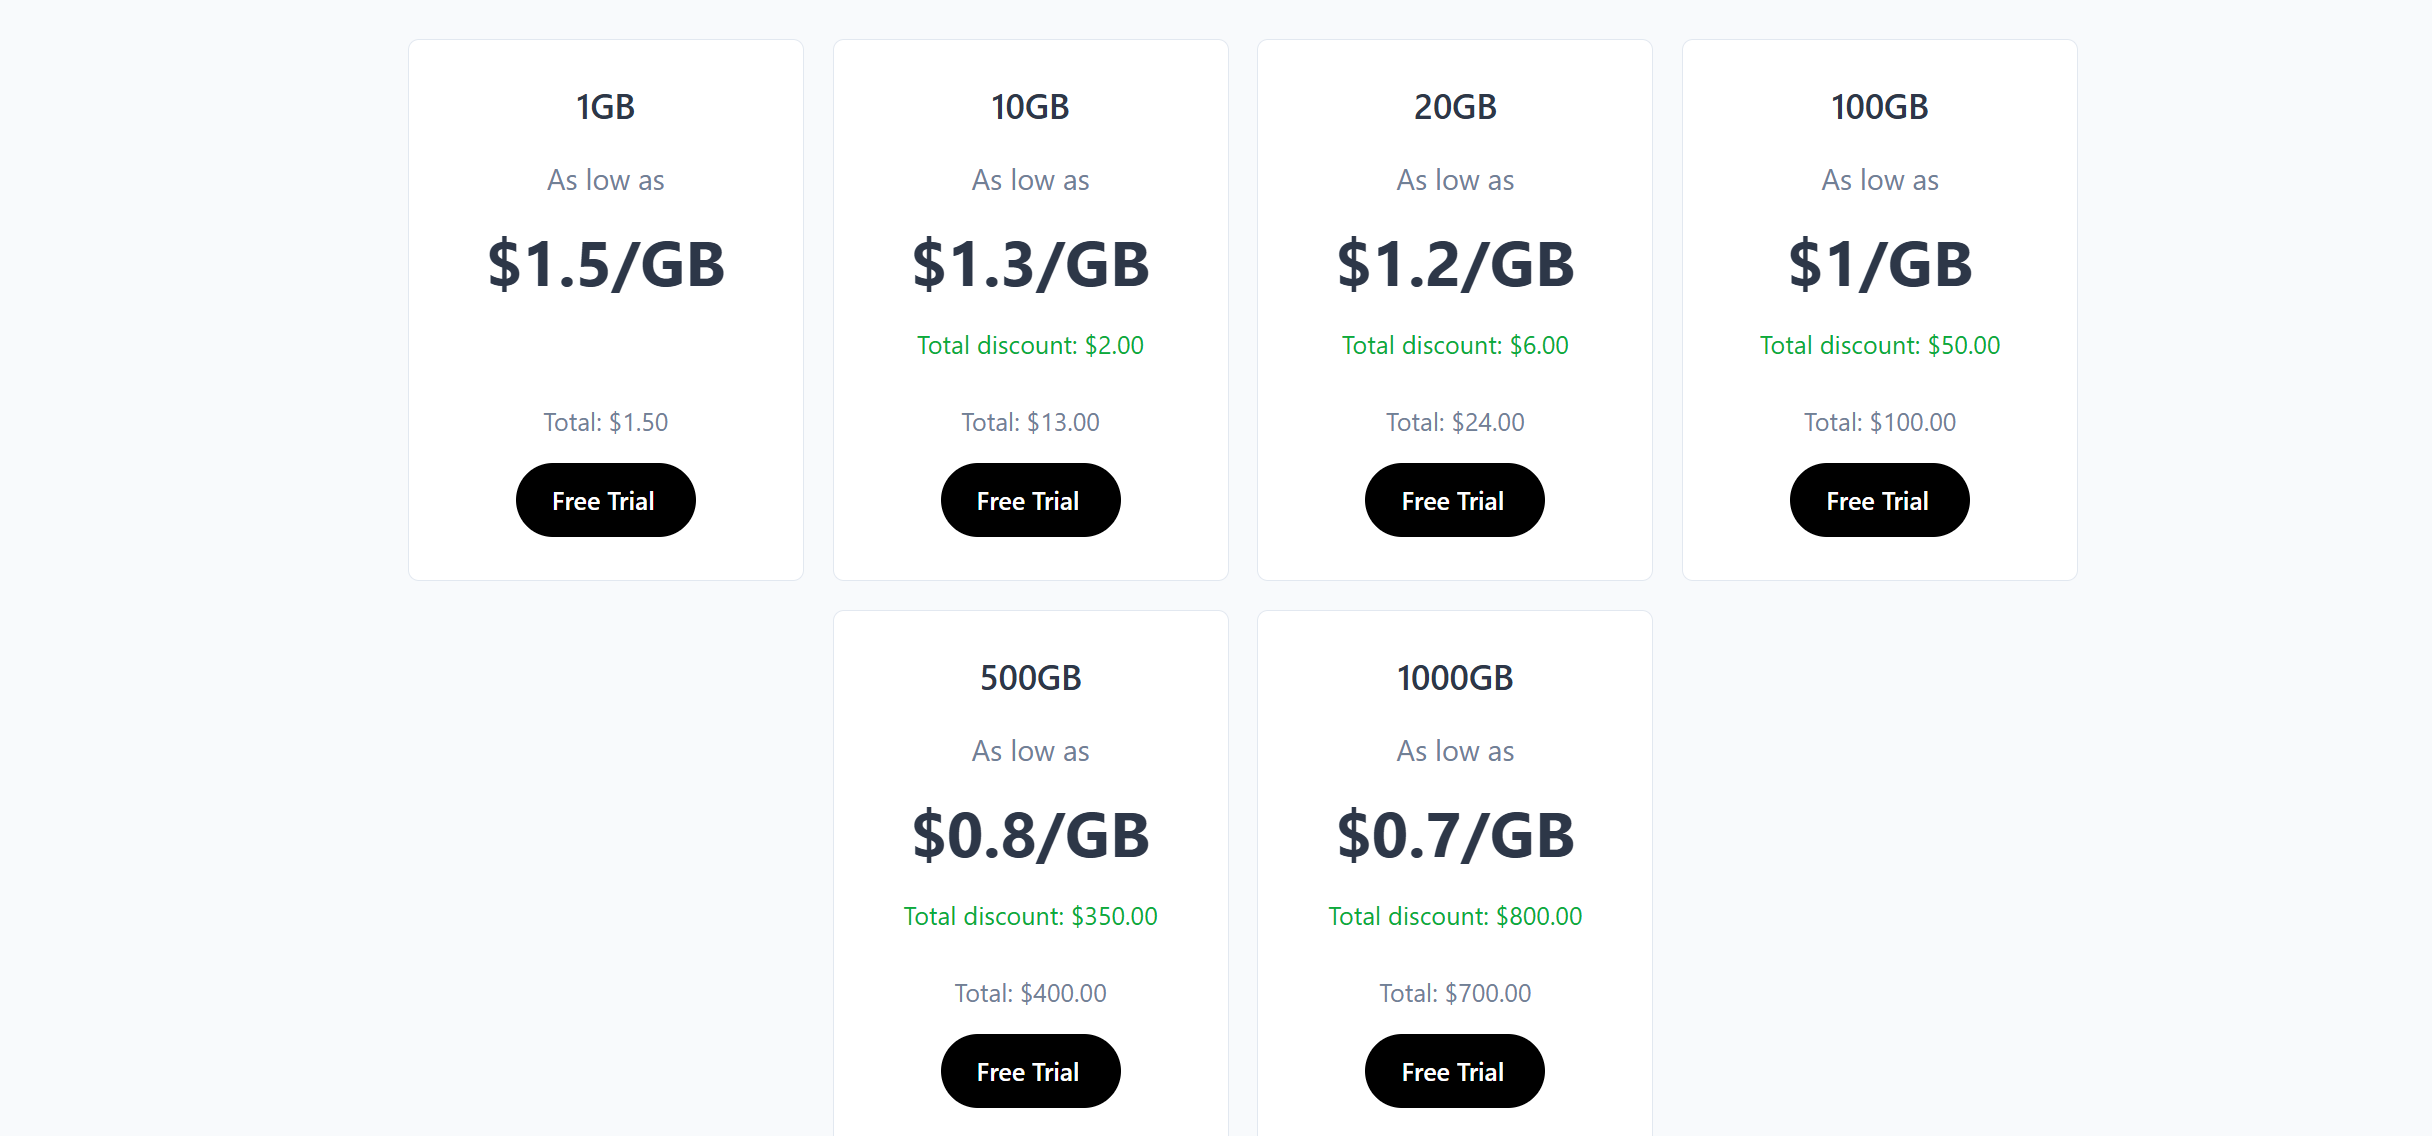Select the $0.8/GB price text
The height and width of the screenshot is (1136, 2432).
[x=1030, y=836]
